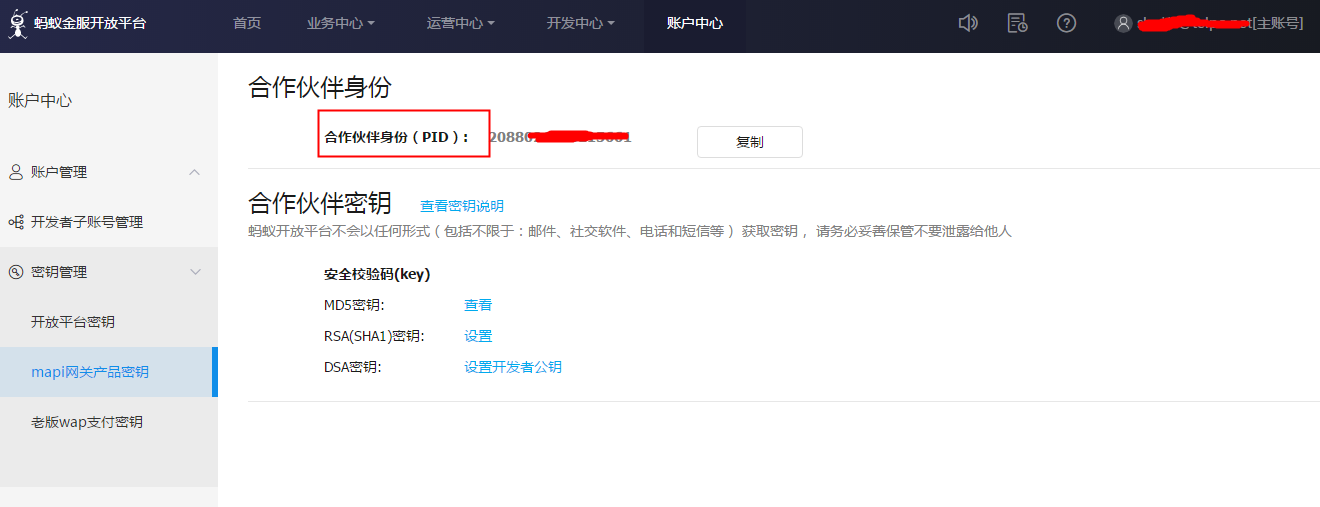Click the 合作伙伴身份（PID）label
Image resolution: width=1320 pixels, height=507 pixels.
[x=398, y=137]
